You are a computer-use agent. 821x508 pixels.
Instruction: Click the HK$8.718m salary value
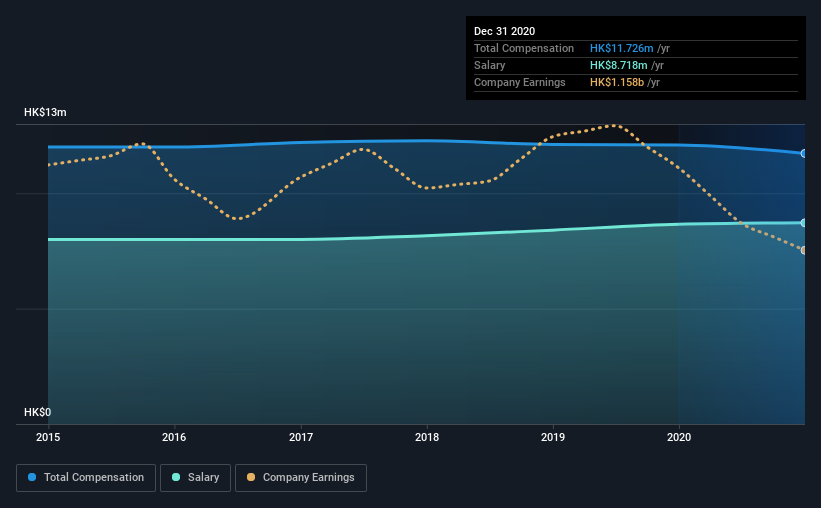click(618, 65)
